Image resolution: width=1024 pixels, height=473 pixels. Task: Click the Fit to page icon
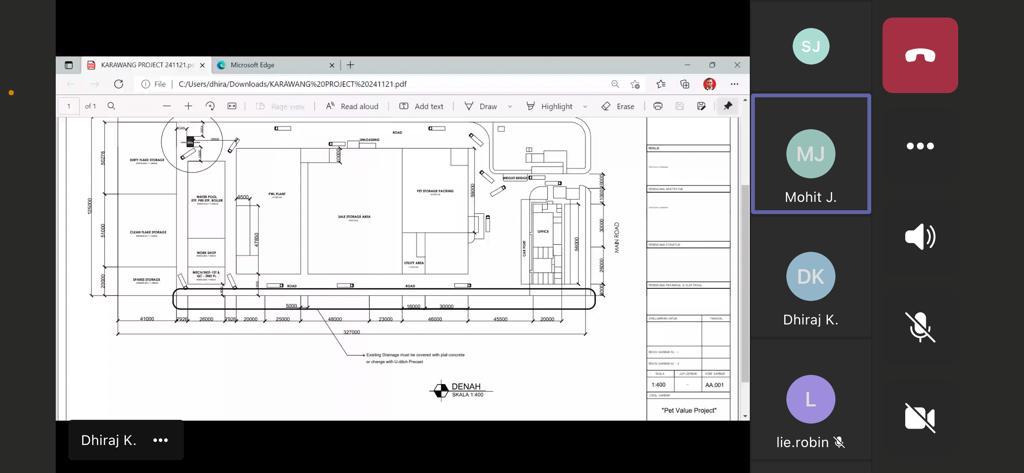(232, 106)
